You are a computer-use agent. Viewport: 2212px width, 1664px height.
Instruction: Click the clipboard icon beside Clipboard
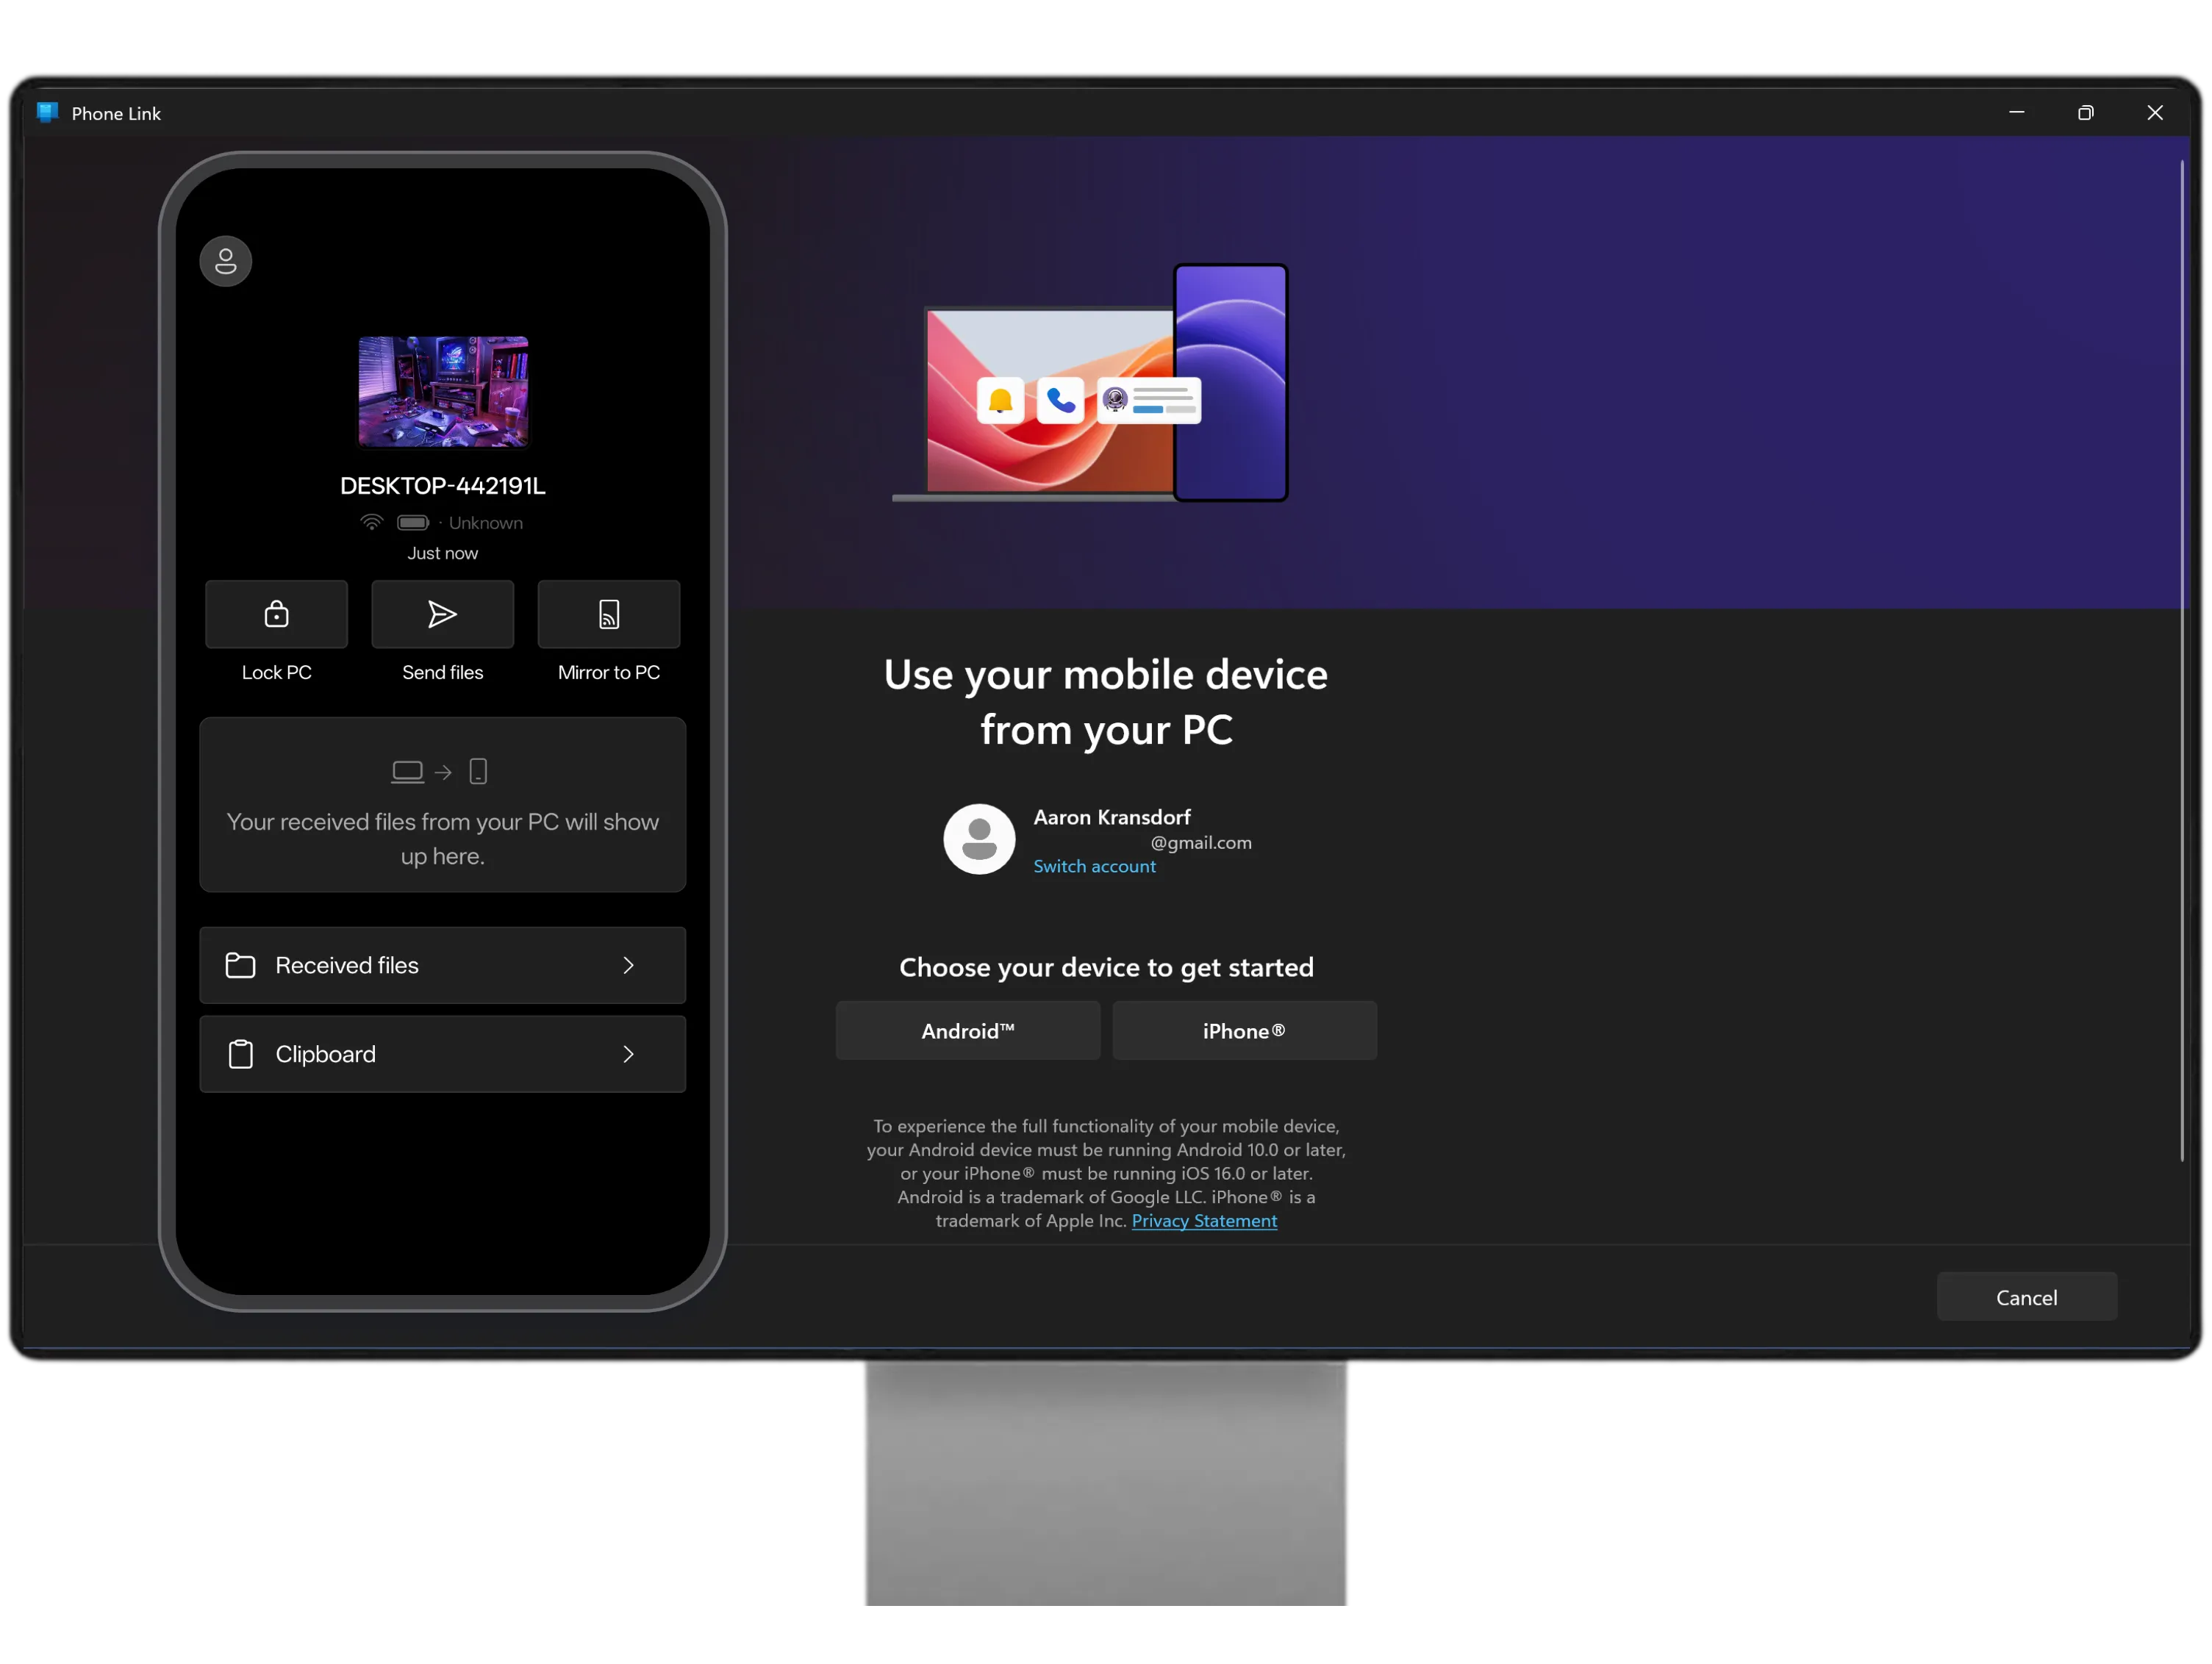(x=240, y=1054)
